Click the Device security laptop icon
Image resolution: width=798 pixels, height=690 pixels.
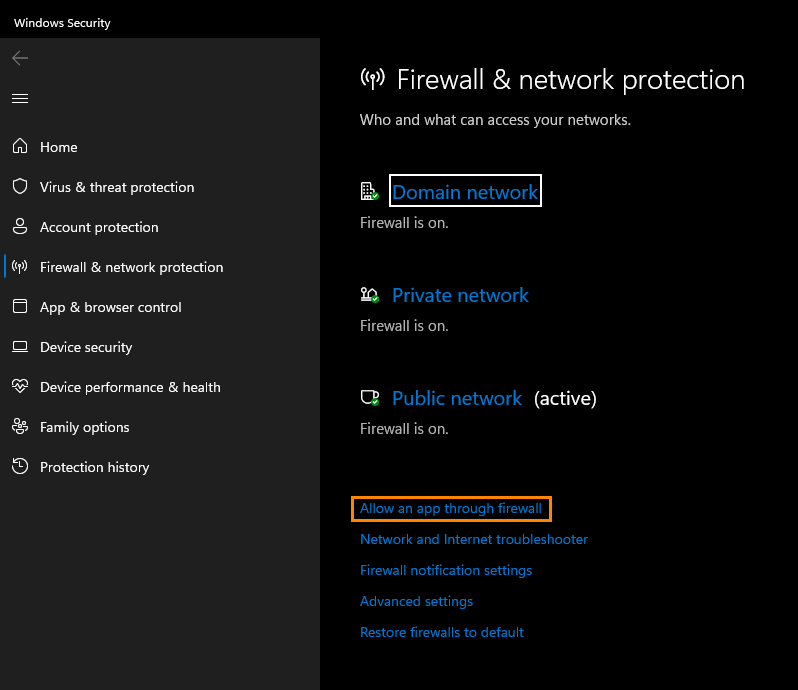coord(20,347)
